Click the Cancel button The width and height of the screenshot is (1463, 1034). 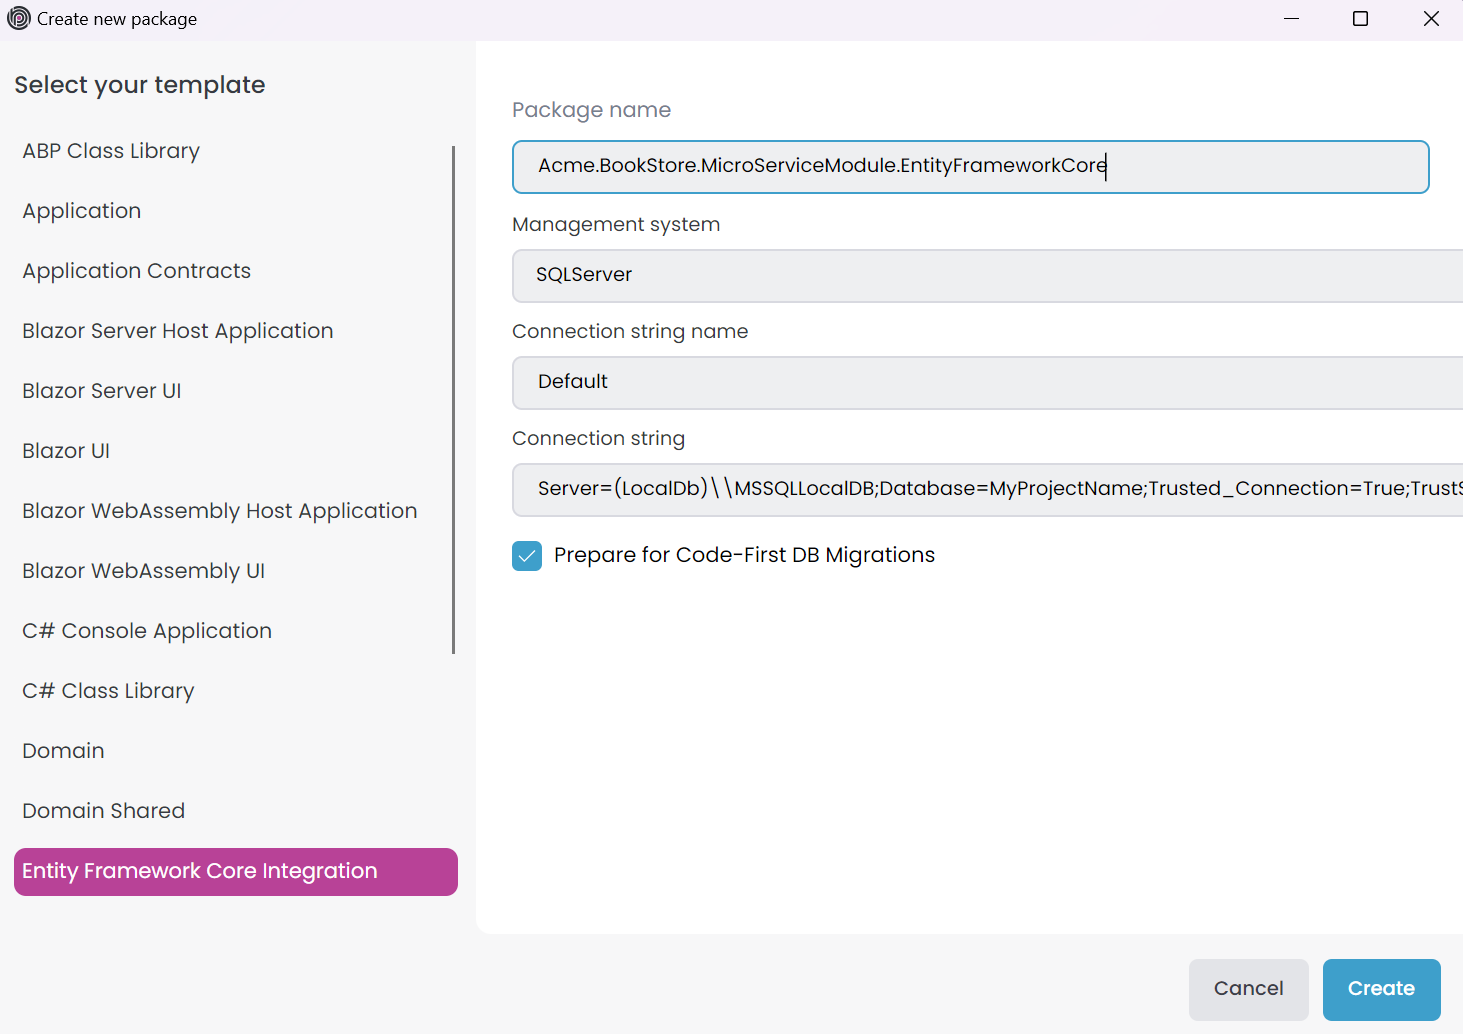[1248, 989]
